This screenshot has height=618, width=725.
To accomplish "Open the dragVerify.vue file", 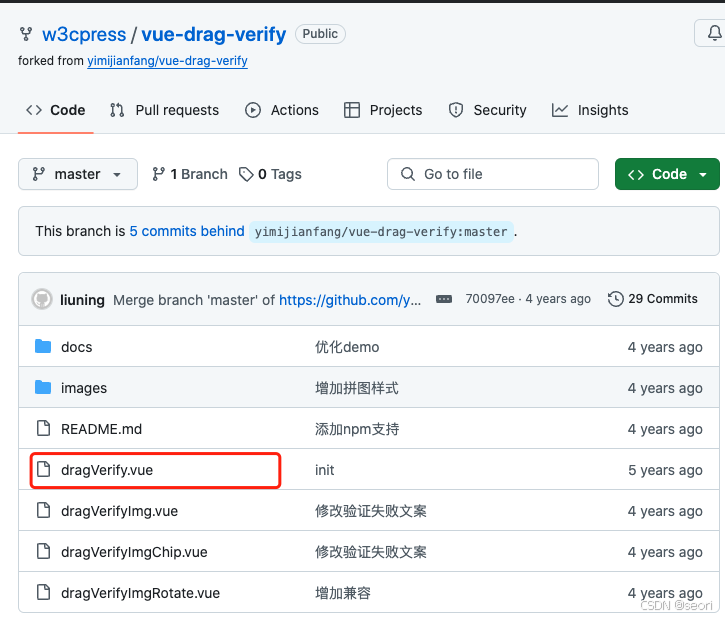I will tap(107, 470).
